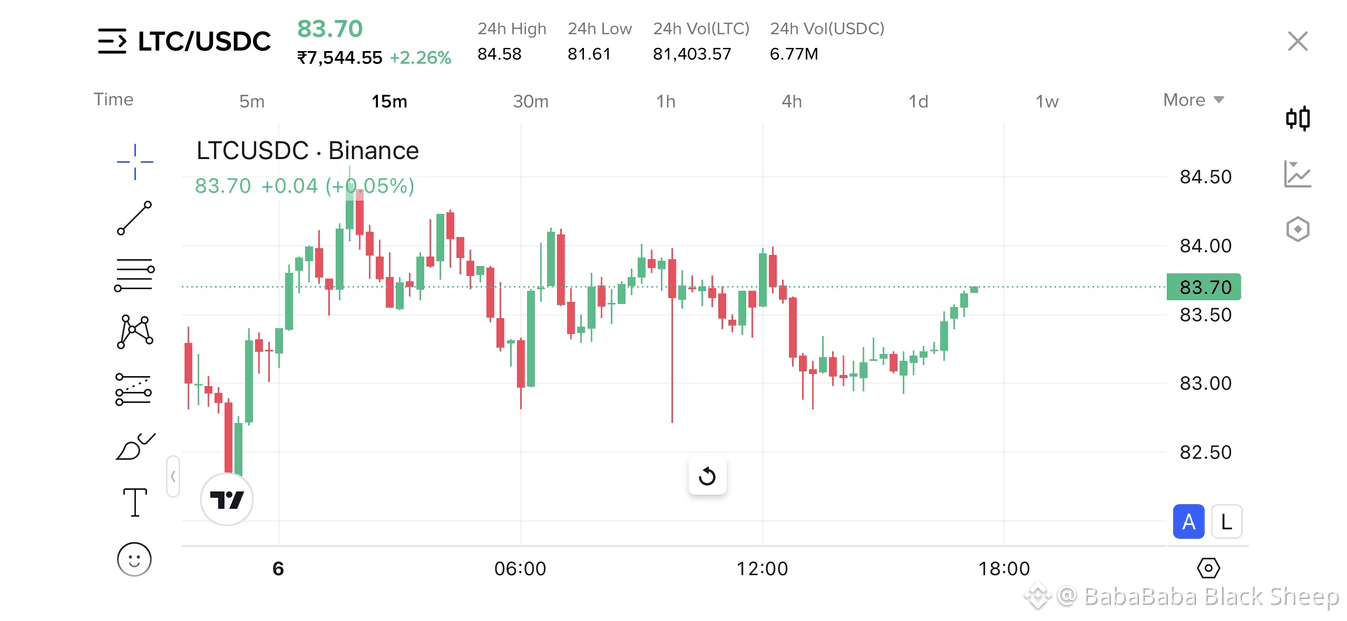Switch to candlestick chart view

pyautogui.click(x=1297, y=119)
